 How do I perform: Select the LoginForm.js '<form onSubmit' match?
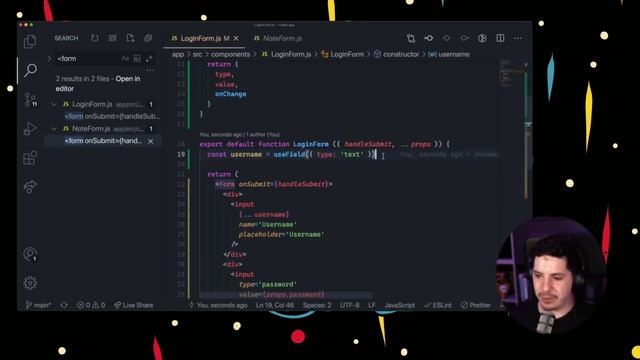coord(112,116)
